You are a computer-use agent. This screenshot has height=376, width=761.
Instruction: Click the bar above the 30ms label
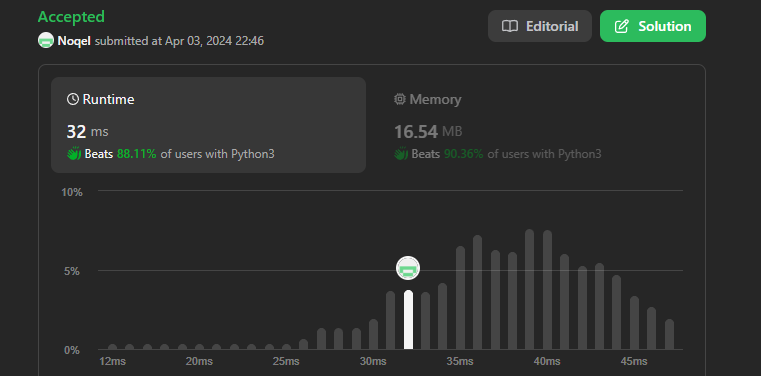pyautogui.click(x=373, y=334)
